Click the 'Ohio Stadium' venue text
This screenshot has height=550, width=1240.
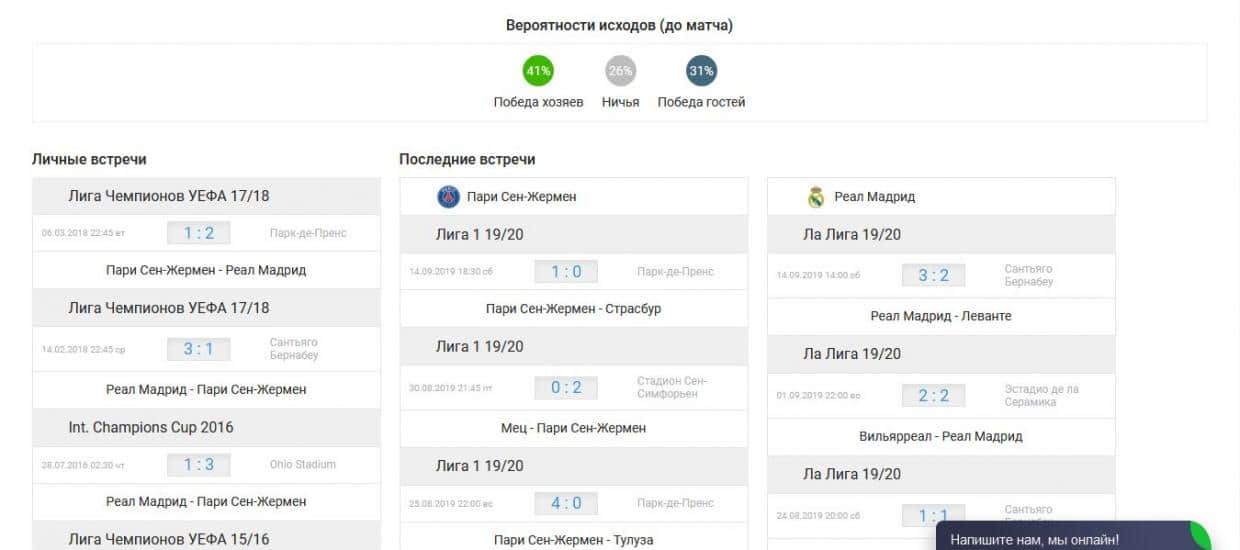click(x=303, y=464)
